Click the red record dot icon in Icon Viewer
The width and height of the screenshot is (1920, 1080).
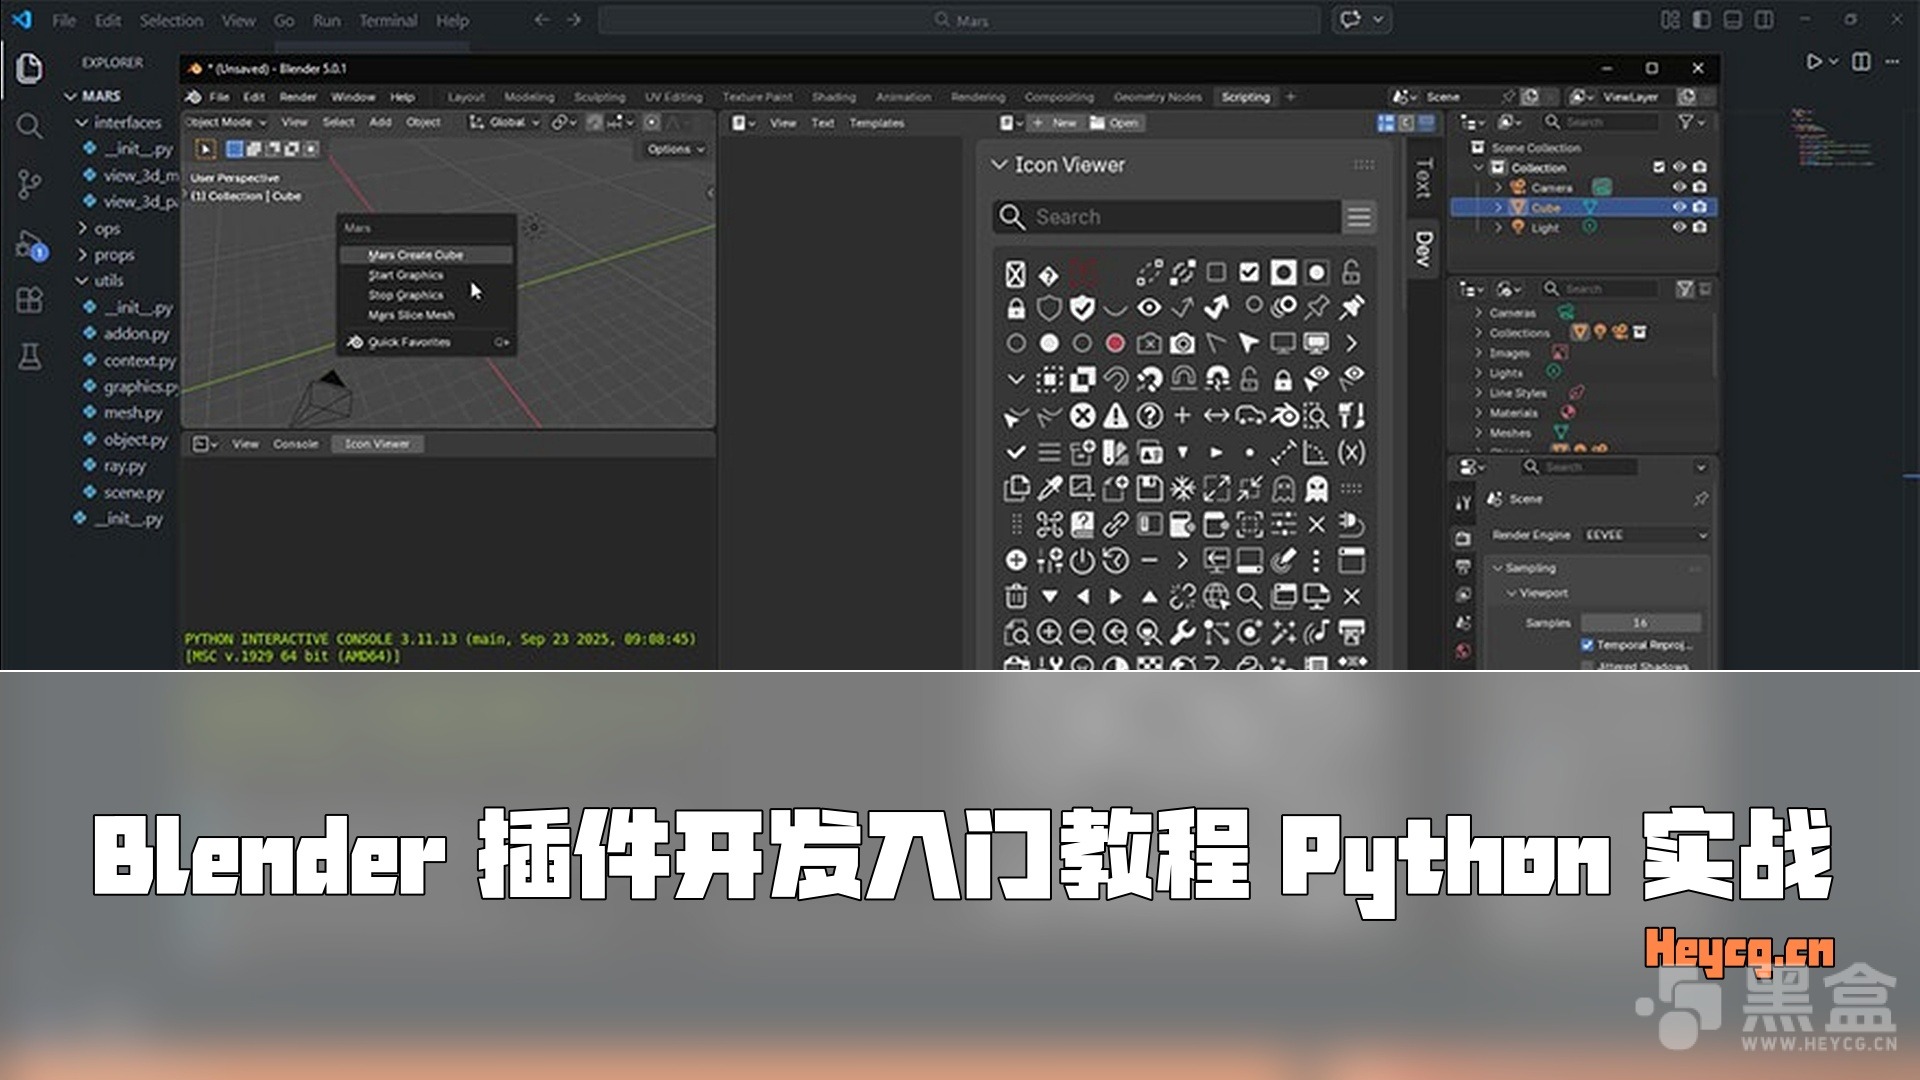1116,343
